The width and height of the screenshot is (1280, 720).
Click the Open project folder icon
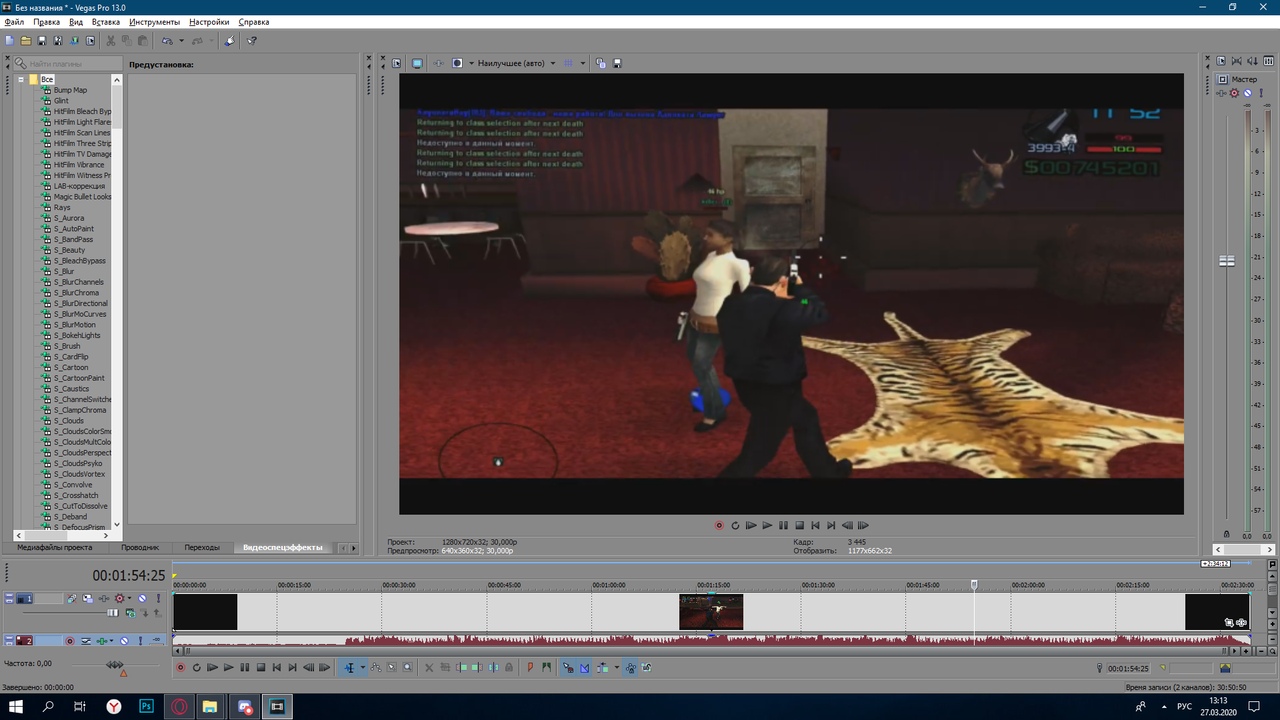click(x=26, y=41)
